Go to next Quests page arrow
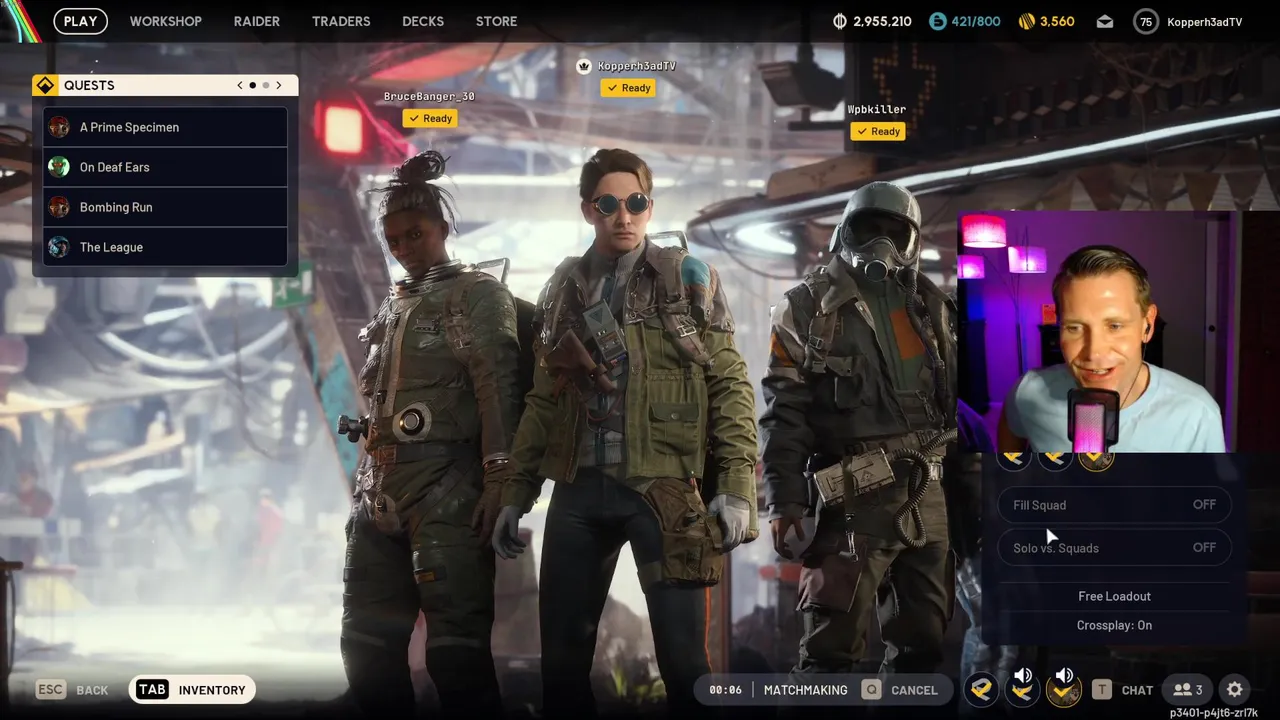Screen dimensions: 1280x720 pyautogui.click(x=278, y=85)
